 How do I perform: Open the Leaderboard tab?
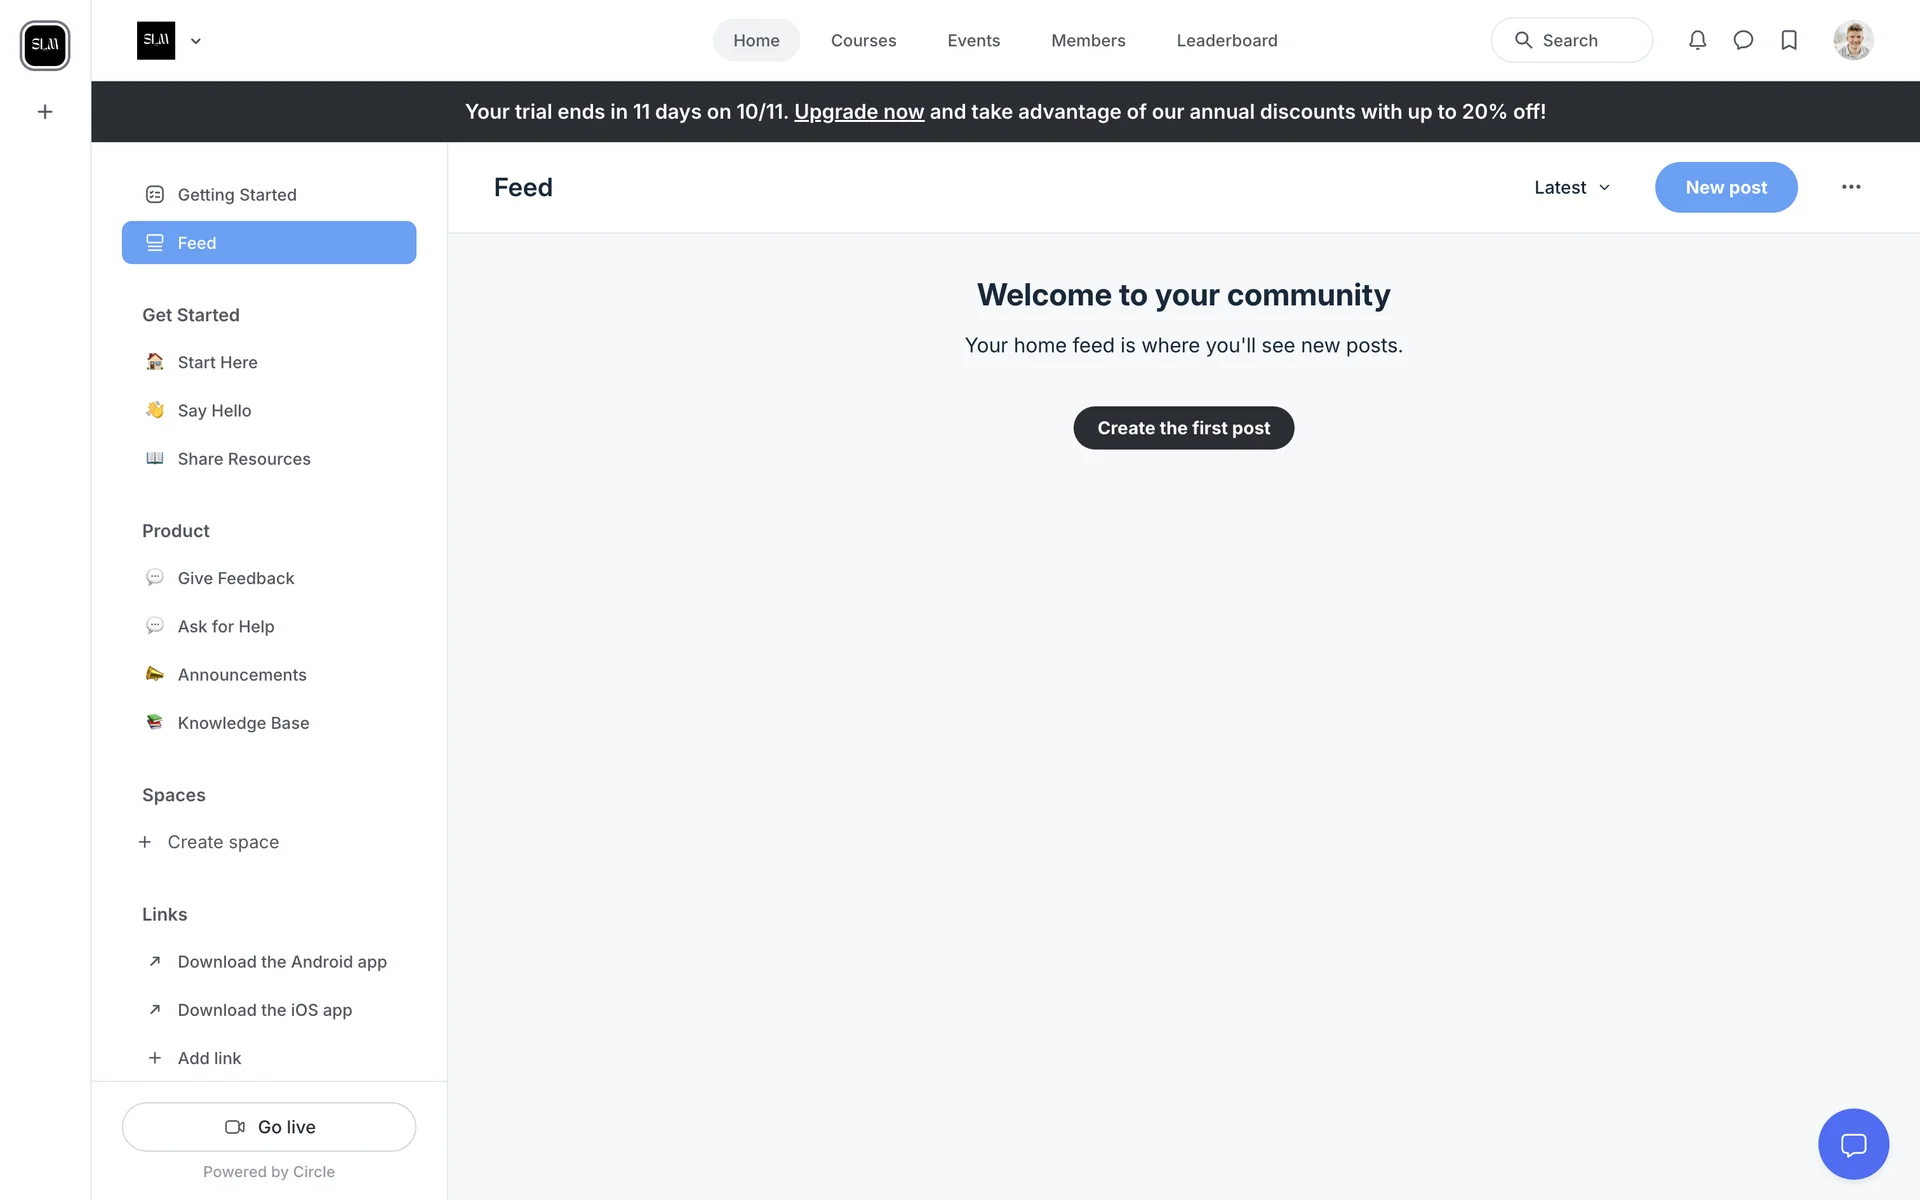1226,40
